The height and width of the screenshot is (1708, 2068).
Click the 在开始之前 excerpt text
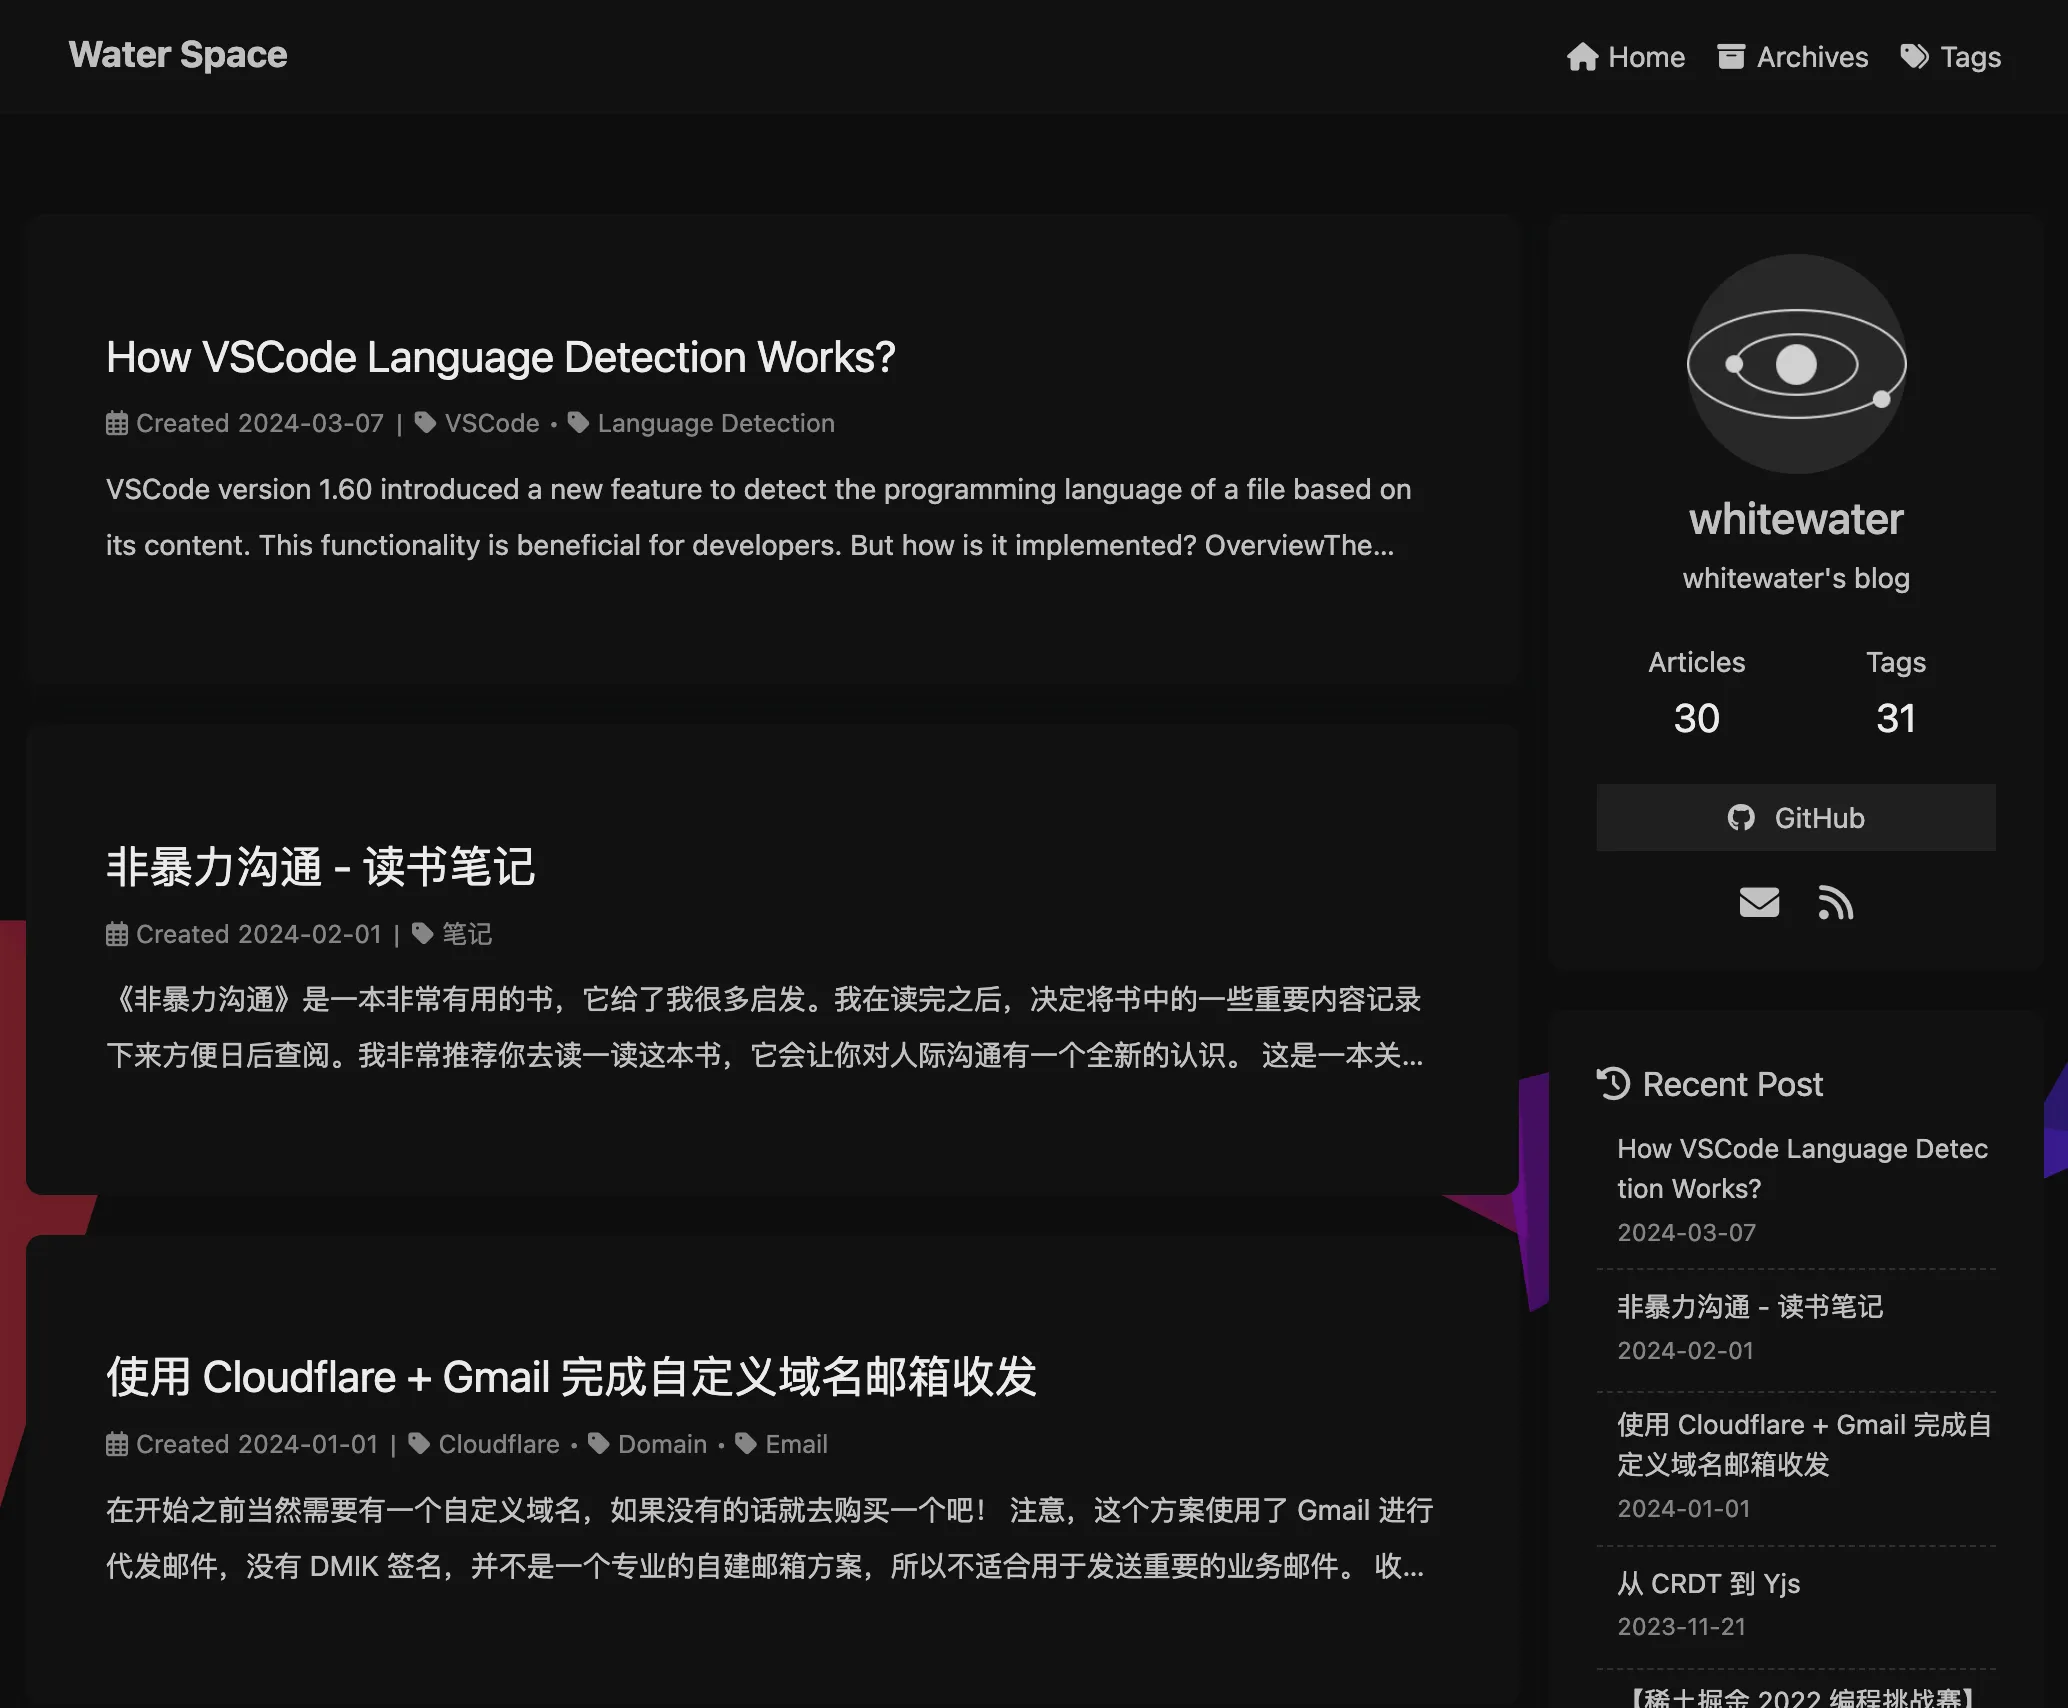[x=770, y=1538]
